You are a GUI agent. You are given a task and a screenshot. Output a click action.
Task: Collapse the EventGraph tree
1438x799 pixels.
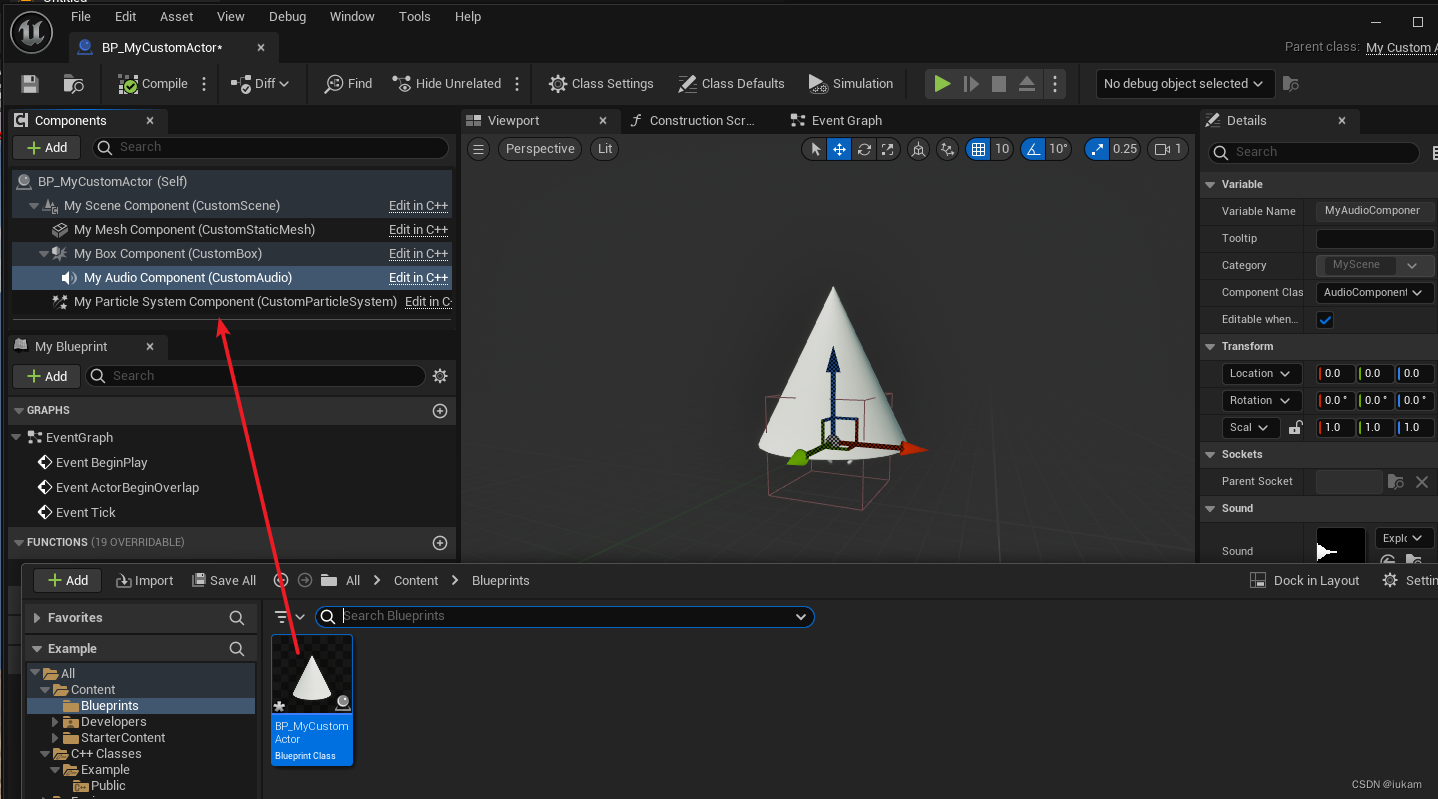[16, 438]
